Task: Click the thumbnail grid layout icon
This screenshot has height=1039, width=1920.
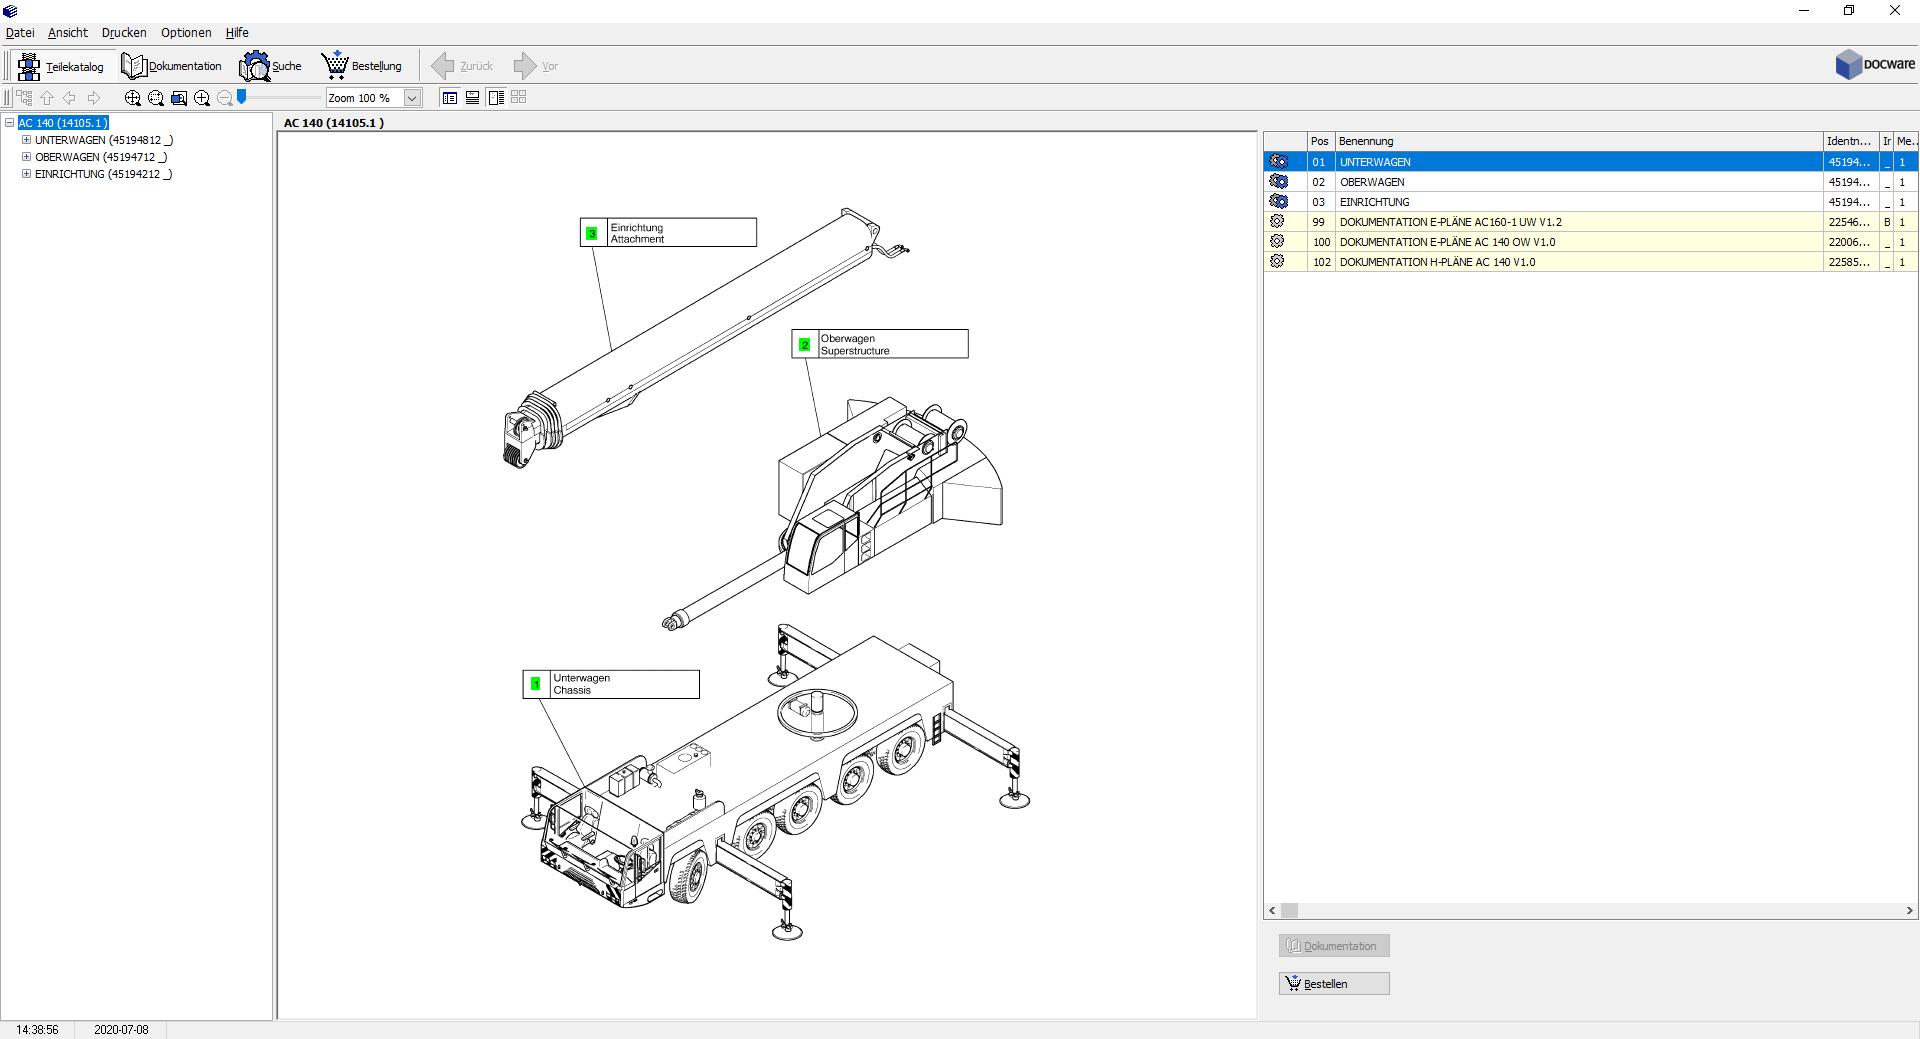Action: [x=518, y=97]
